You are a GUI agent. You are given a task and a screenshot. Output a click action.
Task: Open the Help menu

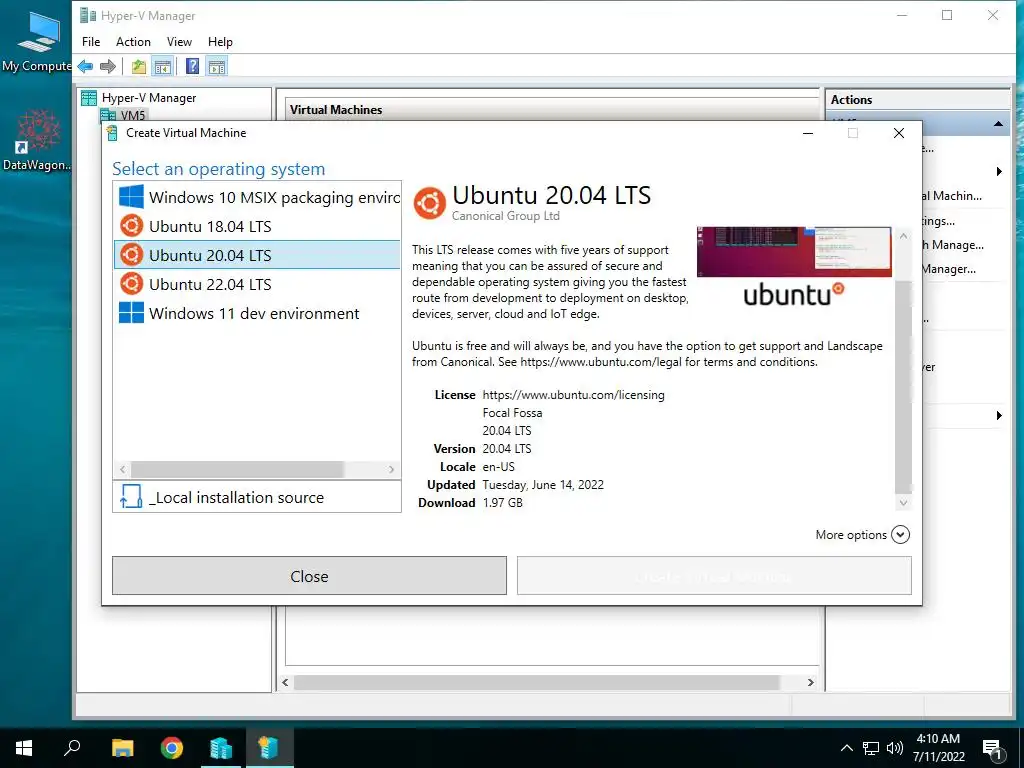[220, 42]
